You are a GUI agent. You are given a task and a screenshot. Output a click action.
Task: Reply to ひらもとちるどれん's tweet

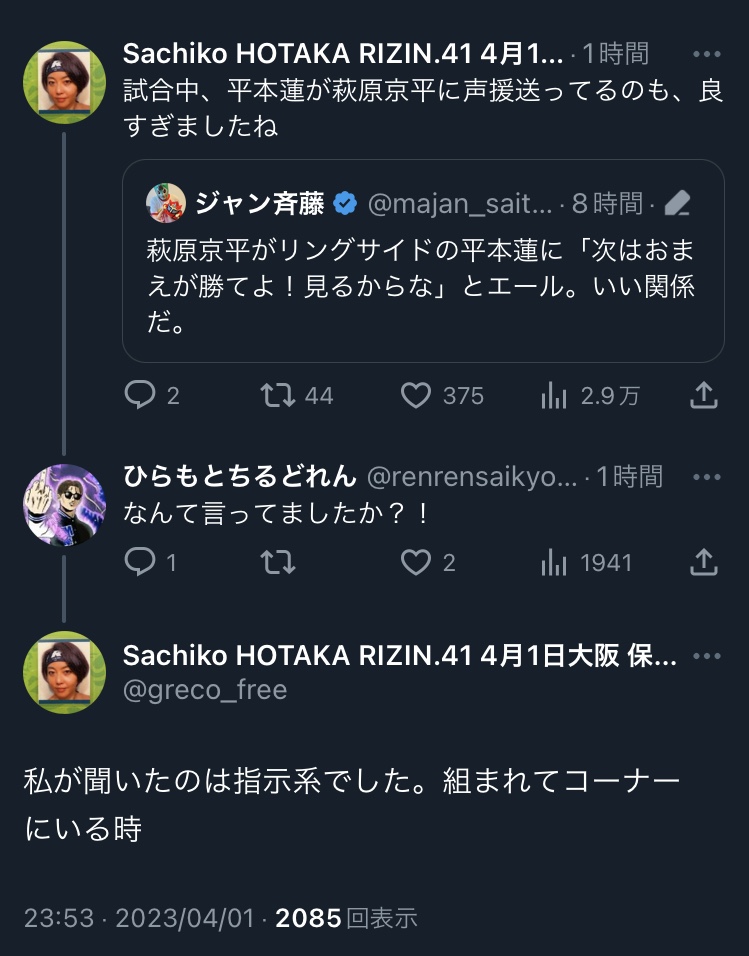click(138, 562)
